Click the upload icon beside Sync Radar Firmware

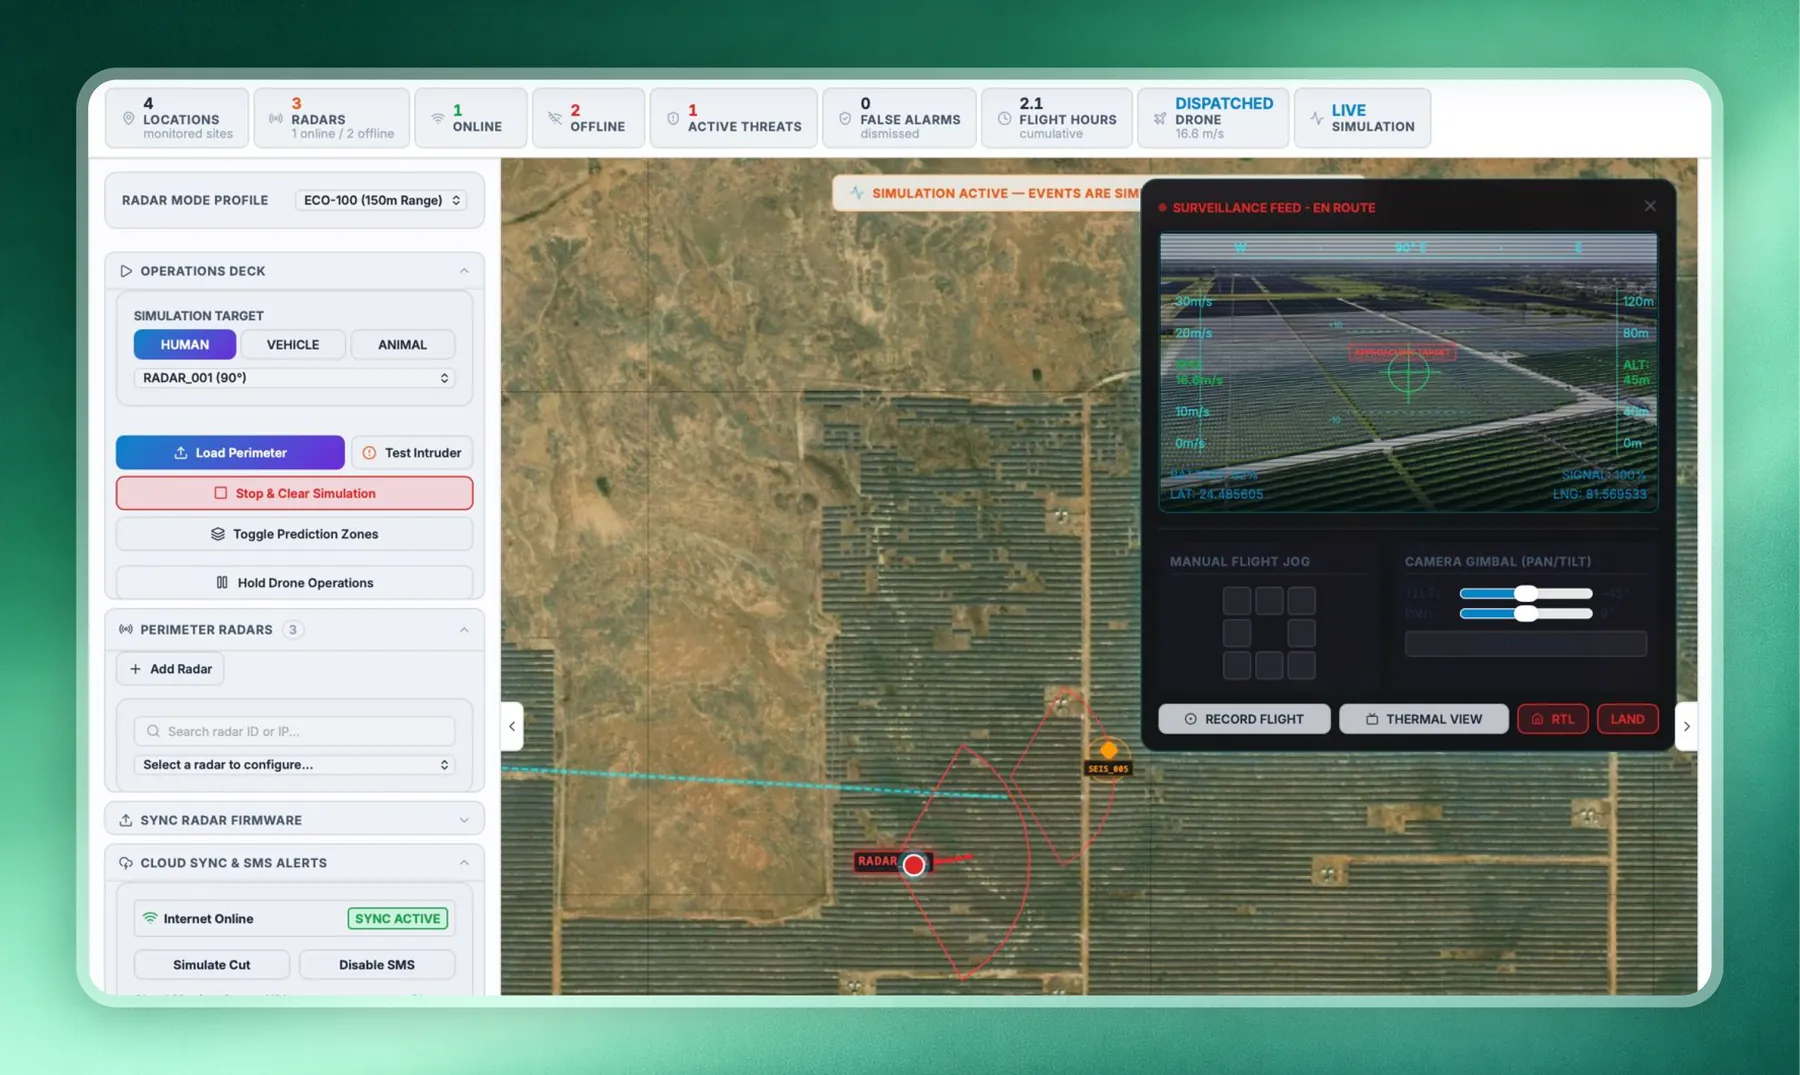pyautogui.click(x=126, y=820)
